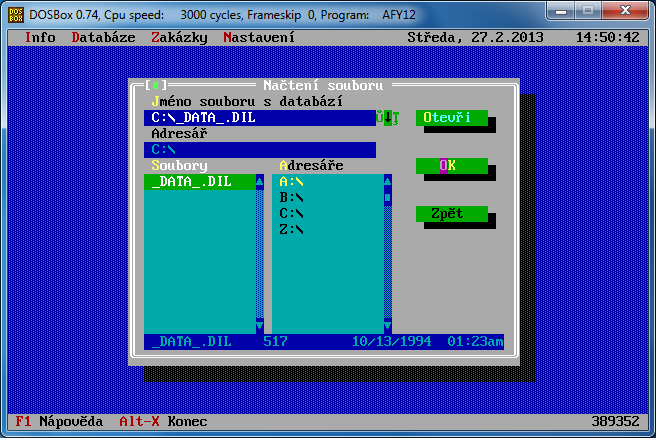Click the DOSBox icon in title bar

(17, 12)
